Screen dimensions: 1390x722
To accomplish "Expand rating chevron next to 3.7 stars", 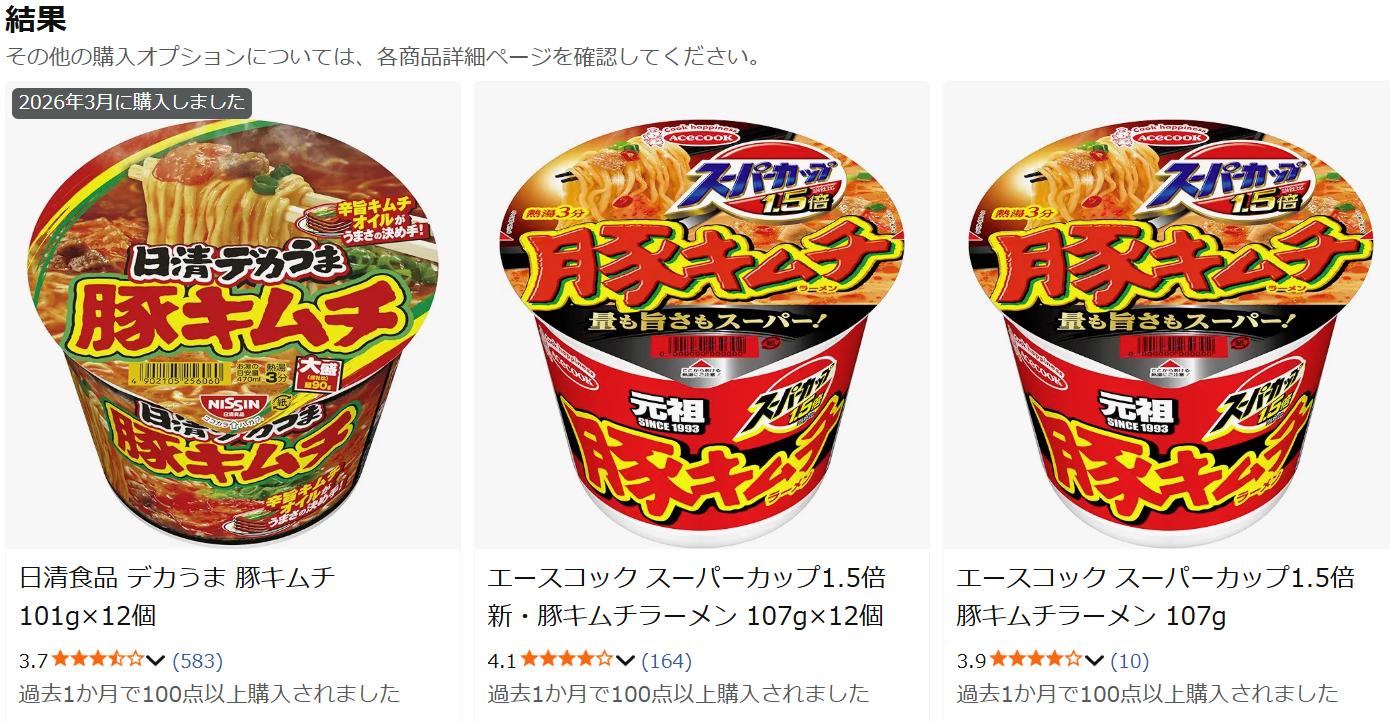I will (x=155, y=660).
